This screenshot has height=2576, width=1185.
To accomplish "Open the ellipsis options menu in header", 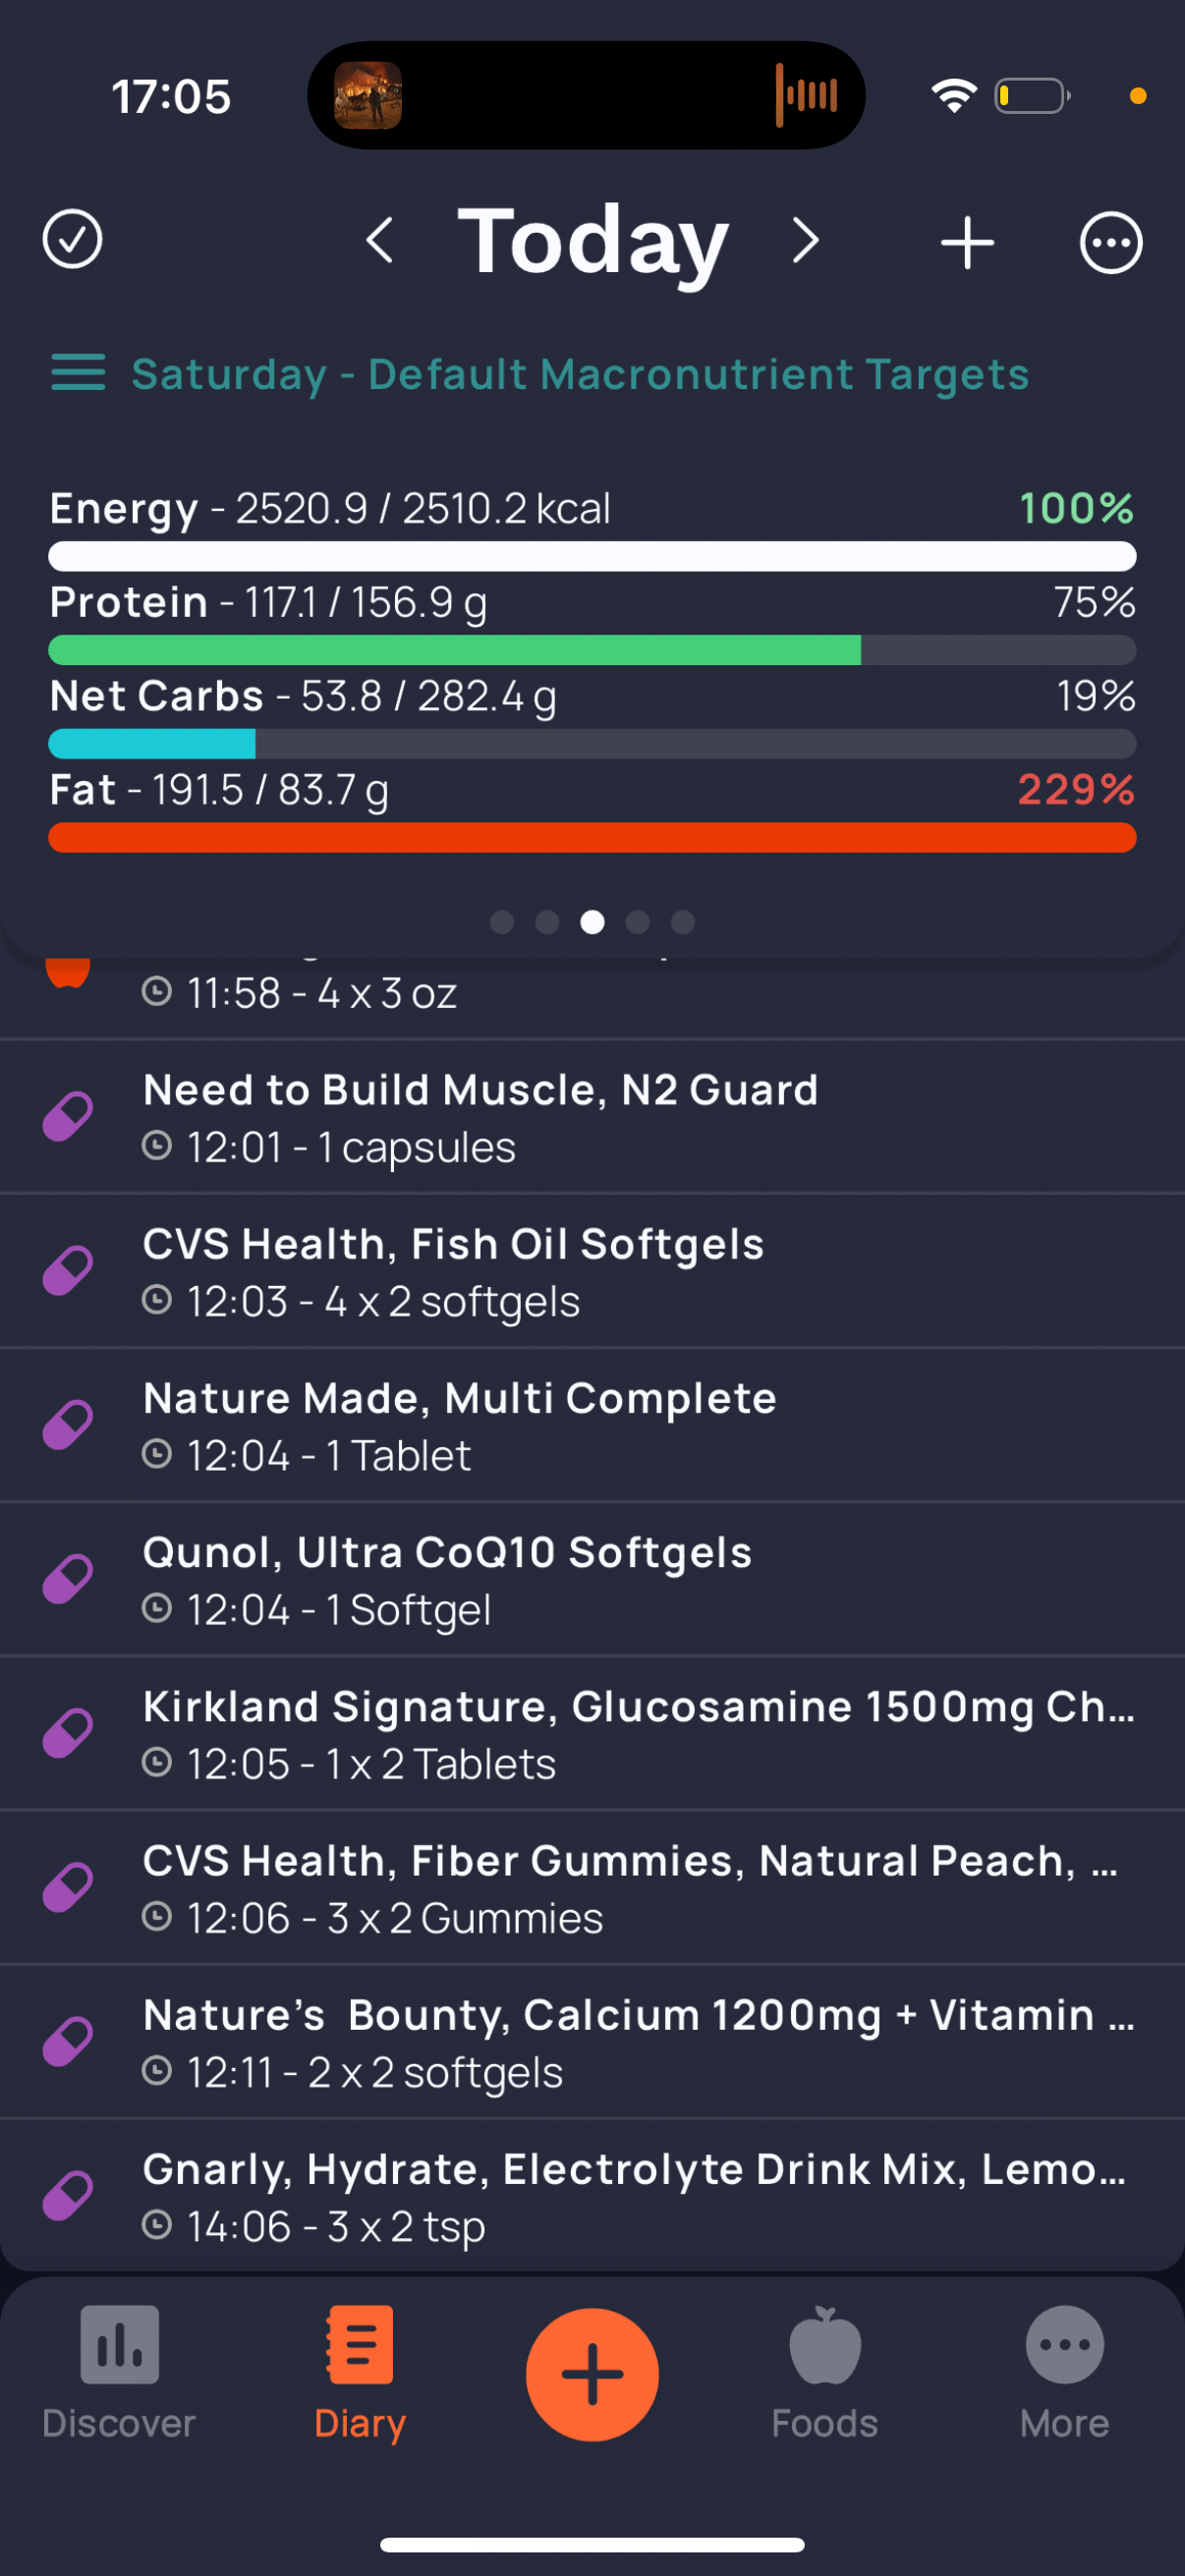I will pos(1110,242).
